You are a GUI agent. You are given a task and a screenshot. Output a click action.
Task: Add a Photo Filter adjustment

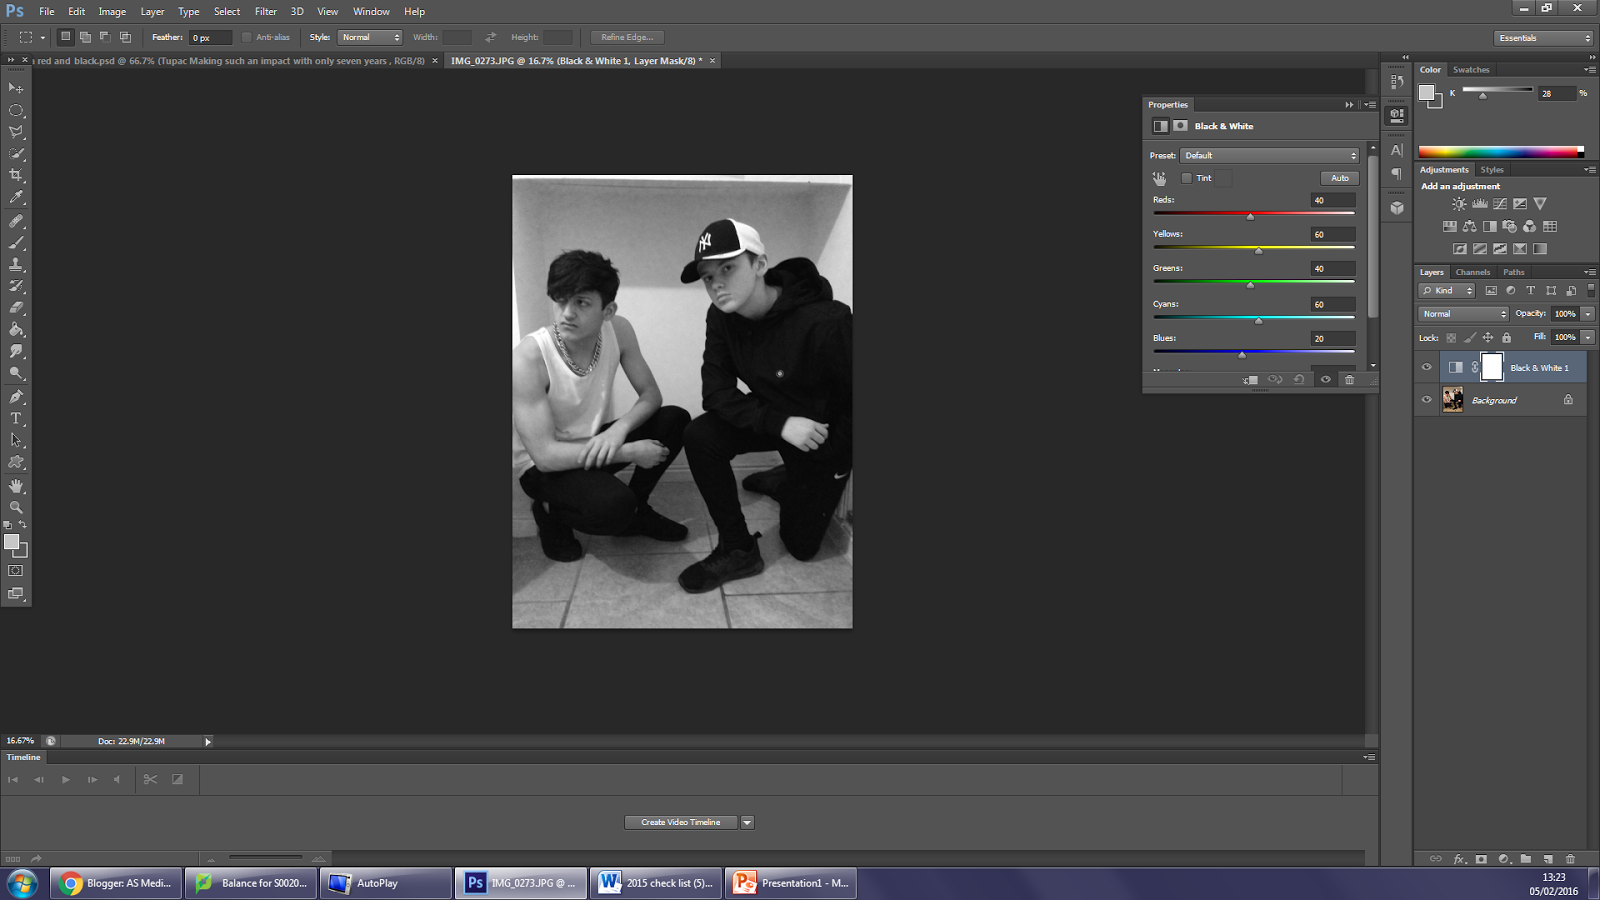coord(1510,227)
